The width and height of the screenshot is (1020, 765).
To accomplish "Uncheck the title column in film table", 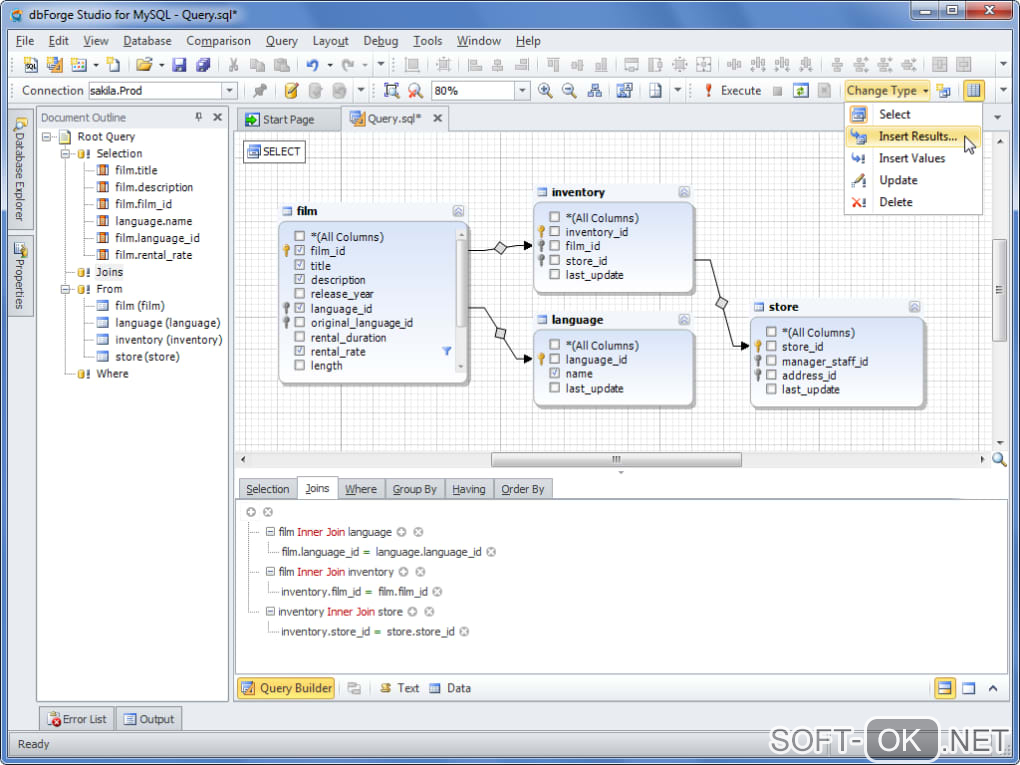I will click(300, 266).
